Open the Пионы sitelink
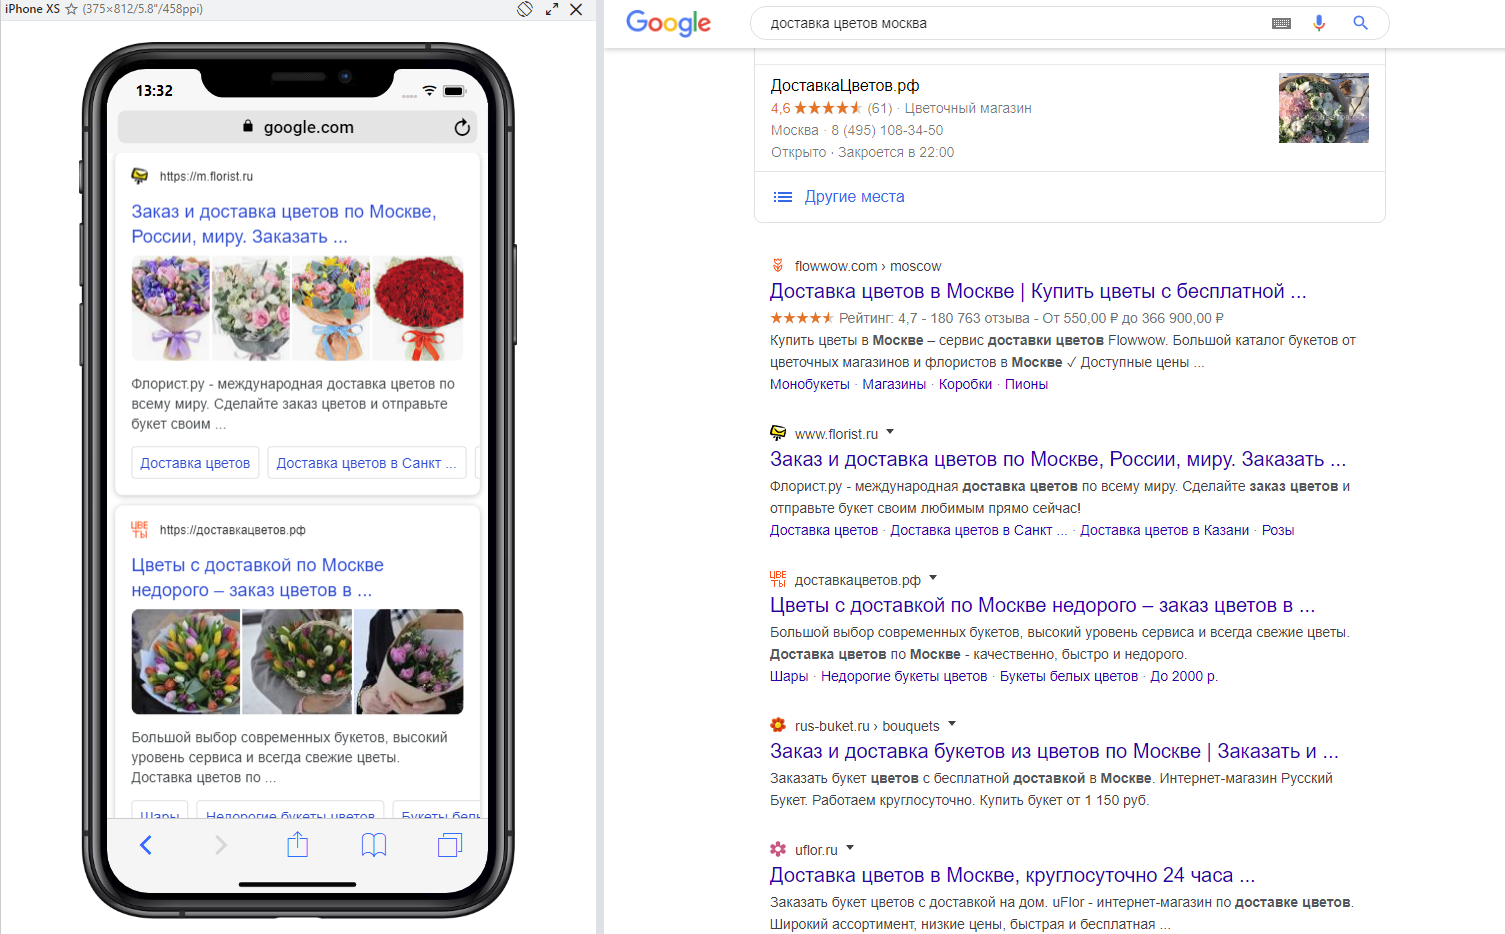Screen dimensions: 1505x934 [x=1026, y=384]
